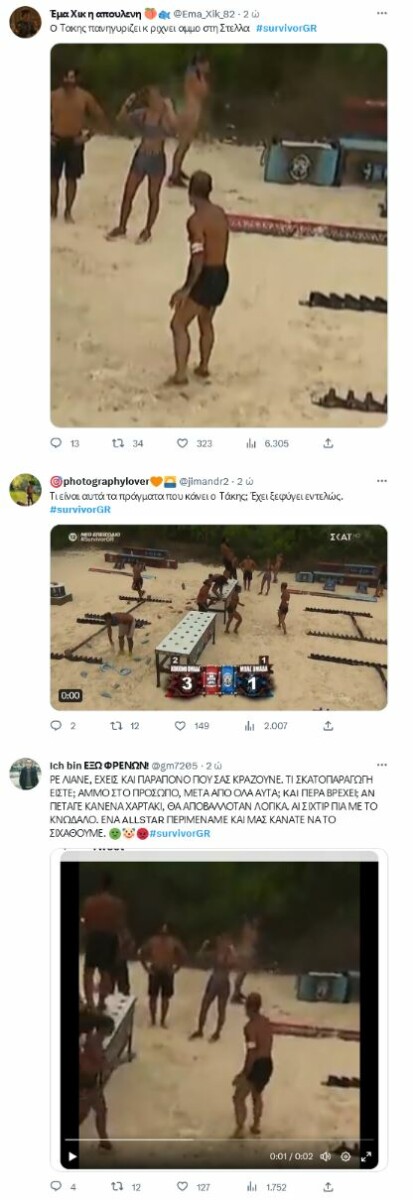The image size is (413, 1200).
Task: Seek along the third tweet's video progress bar
Action: (x=218, y=1140)
